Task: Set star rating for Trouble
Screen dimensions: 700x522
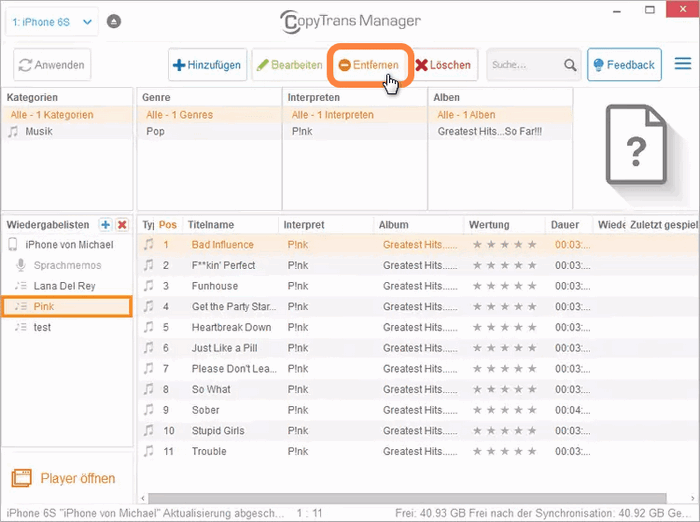Action: click(x=504, y=451)
